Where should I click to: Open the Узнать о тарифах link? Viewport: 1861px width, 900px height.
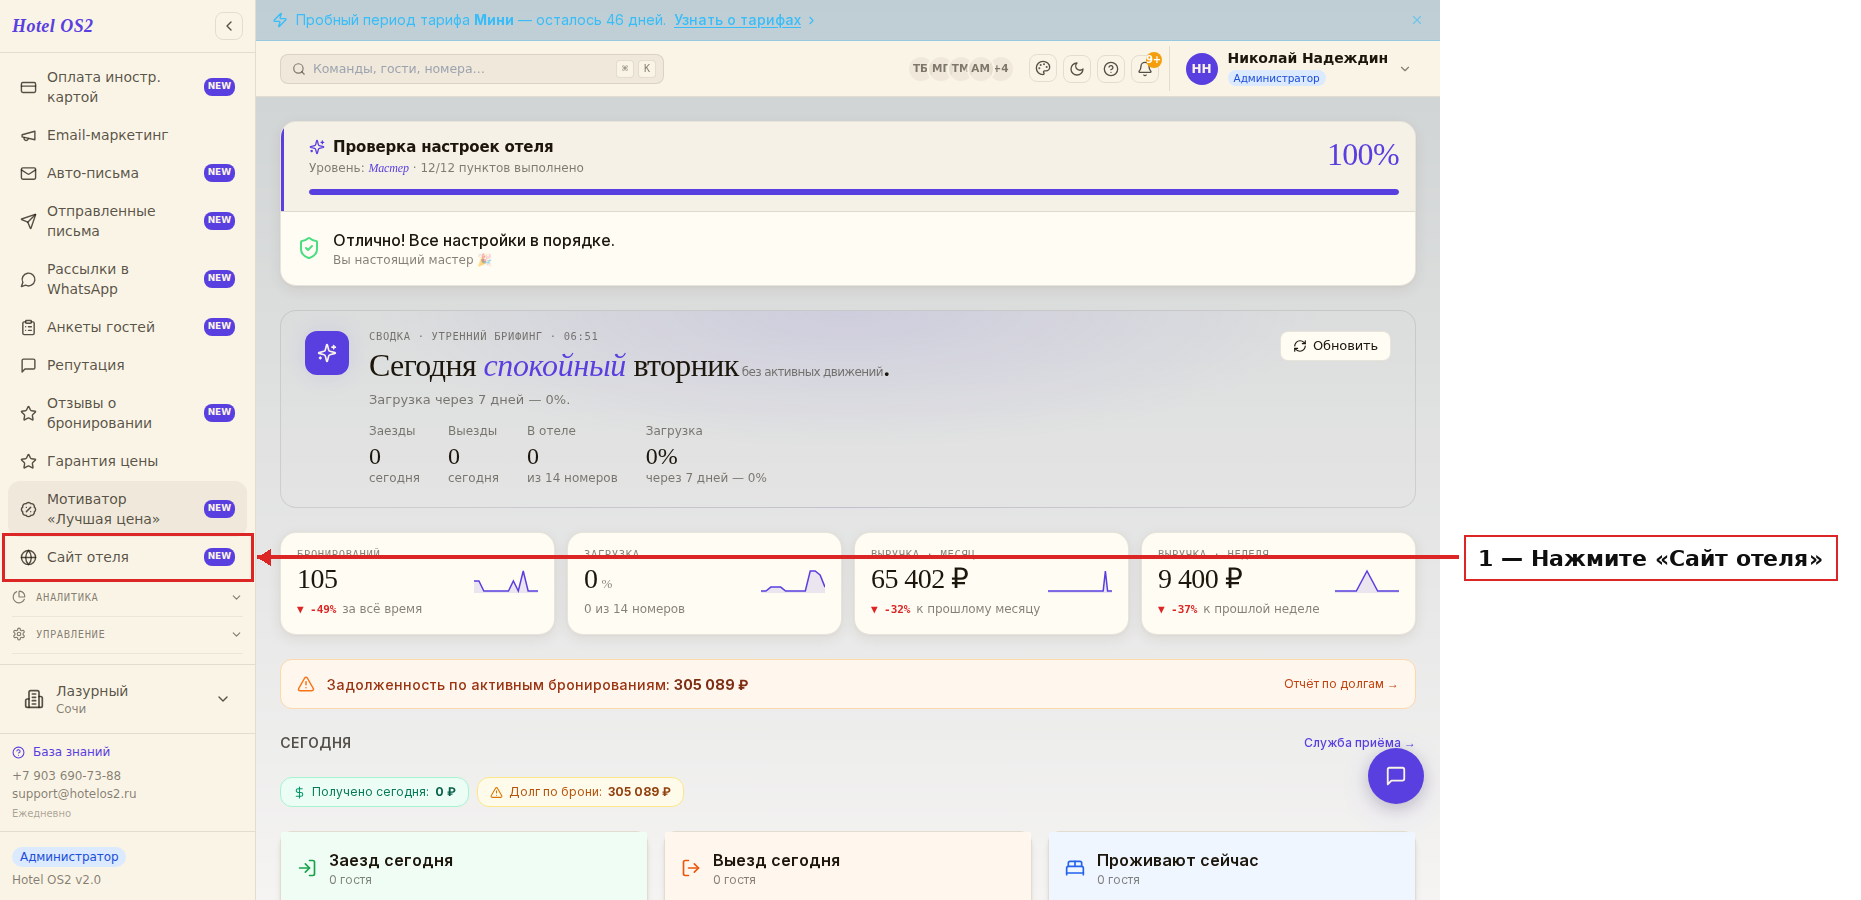737,20
